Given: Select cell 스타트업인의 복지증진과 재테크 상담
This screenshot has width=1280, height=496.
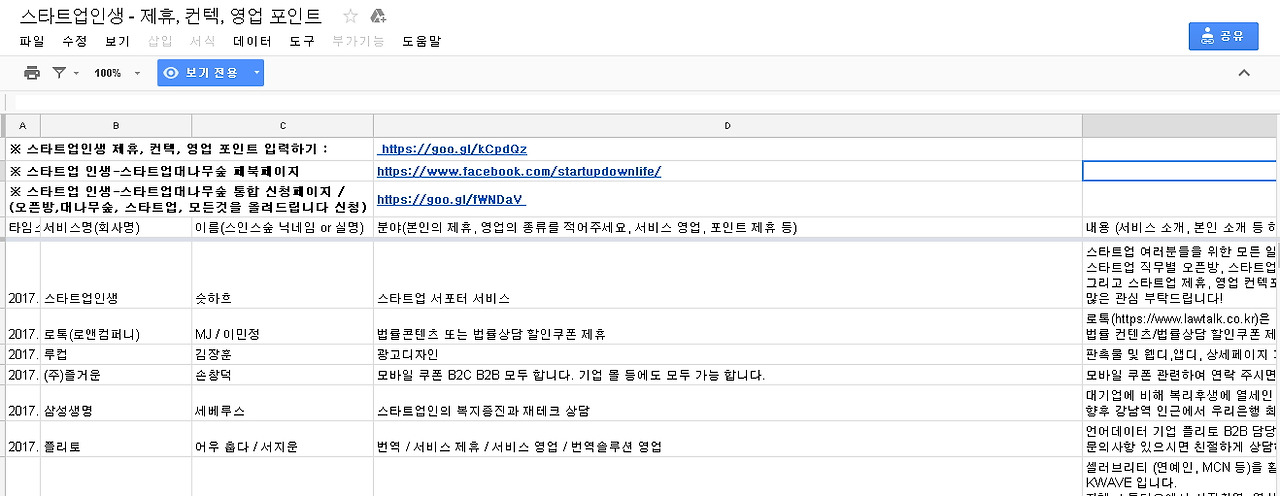Looking at the screenshot, I should [728, 403].
